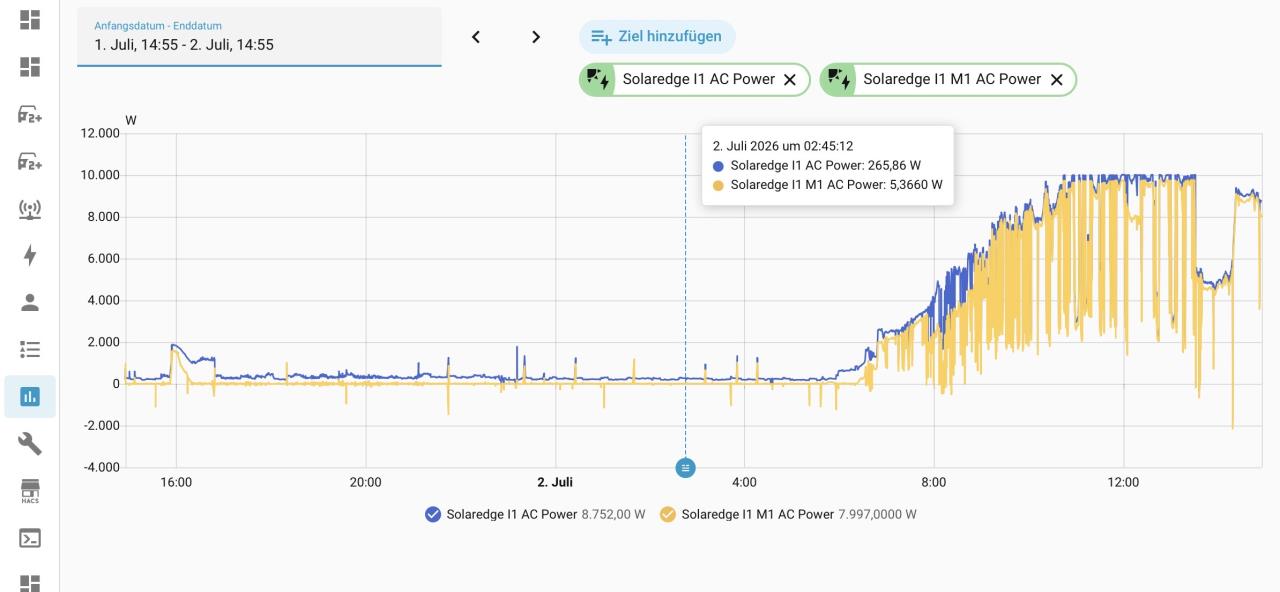The image size is (1280, 592).
Task: Open the radio tower icon in sidebar
Action: [30, 209]
